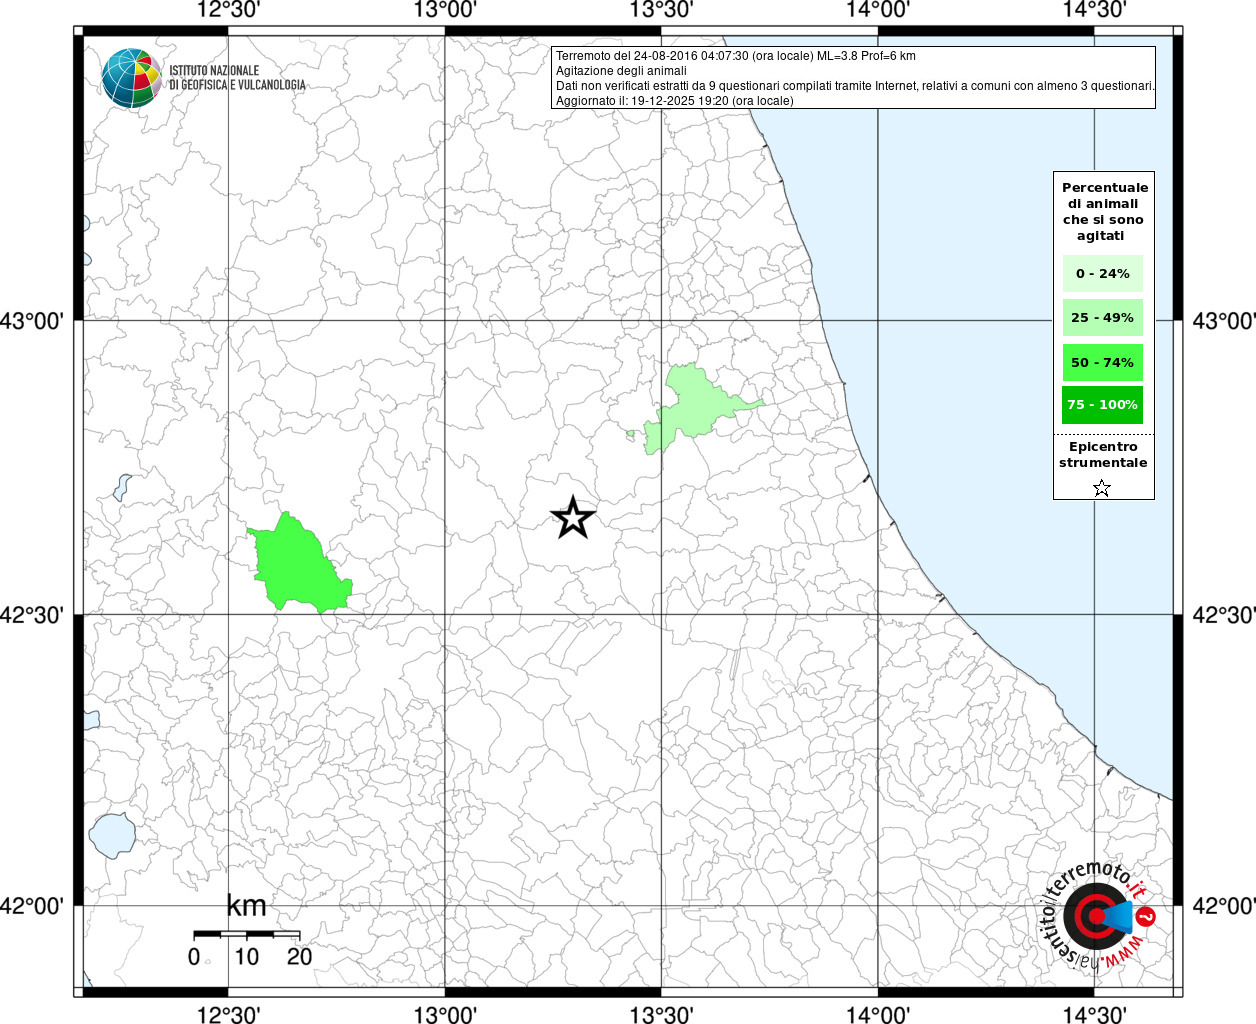1256x1024 pixels.
Task: Click 'Epicentro strumentale' legend label
Action: tap(1103, 454)
